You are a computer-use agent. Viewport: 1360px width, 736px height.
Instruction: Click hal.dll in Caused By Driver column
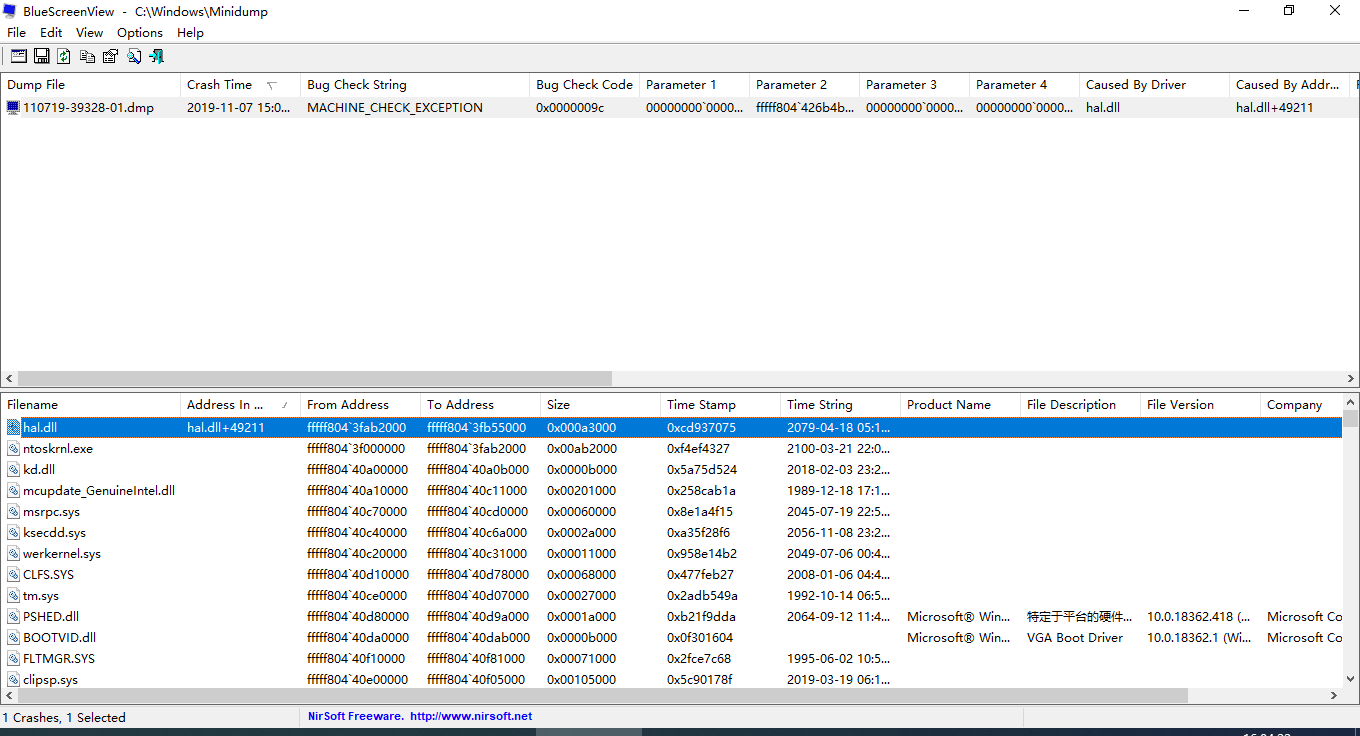[x=1103, y=107]
